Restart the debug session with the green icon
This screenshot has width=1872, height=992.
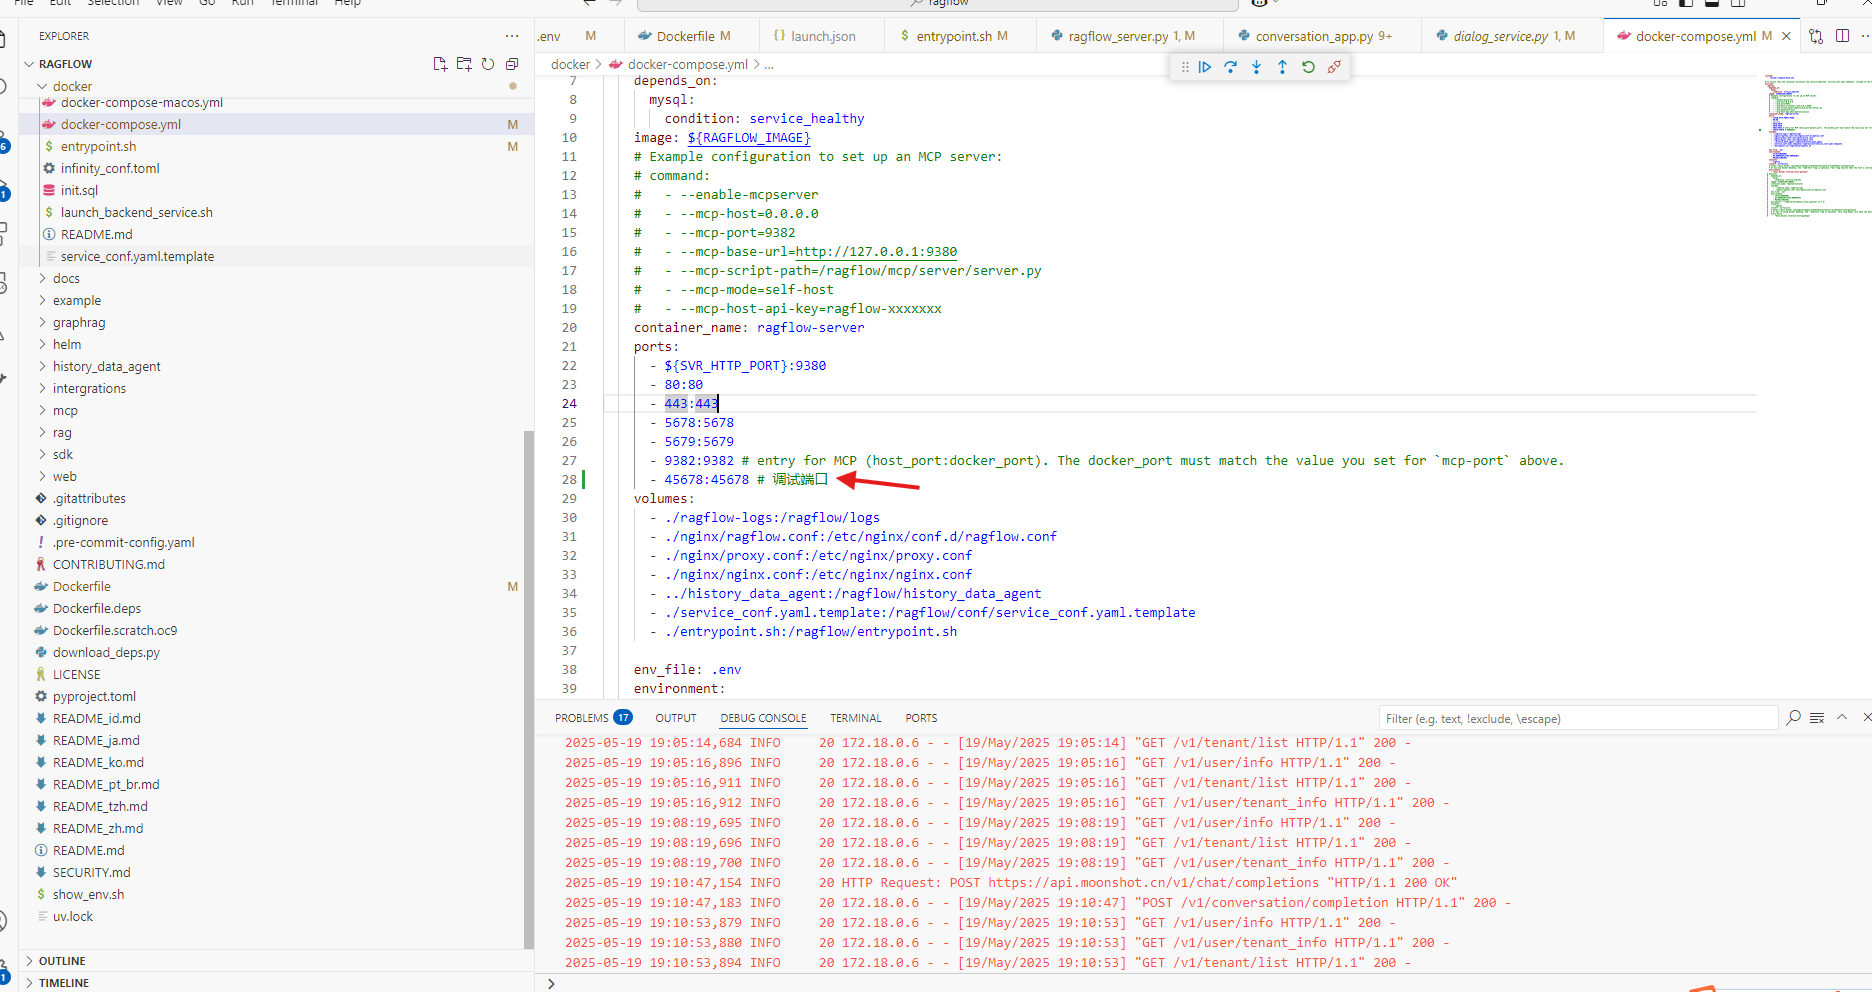click(1308, 67)
